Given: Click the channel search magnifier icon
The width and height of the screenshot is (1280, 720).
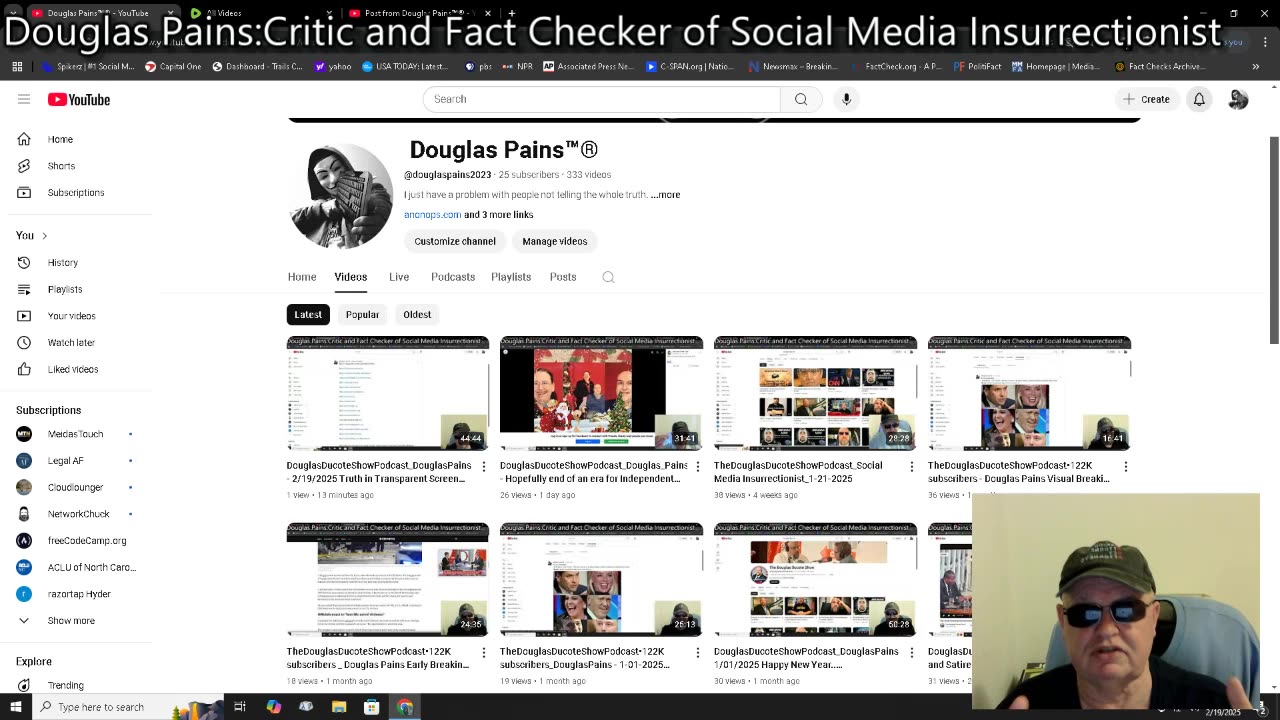Looking at the screenshot, I should click(608, 277).
